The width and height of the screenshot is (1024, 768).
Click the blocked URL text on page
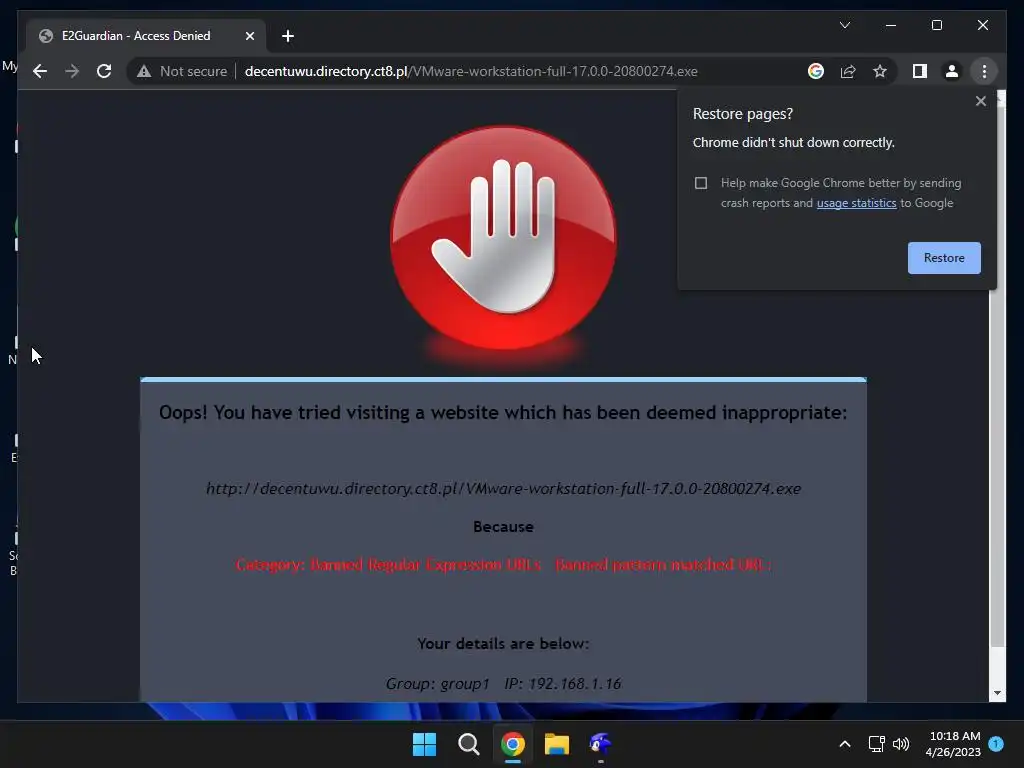pyautogui.click(x=503, y=488)
